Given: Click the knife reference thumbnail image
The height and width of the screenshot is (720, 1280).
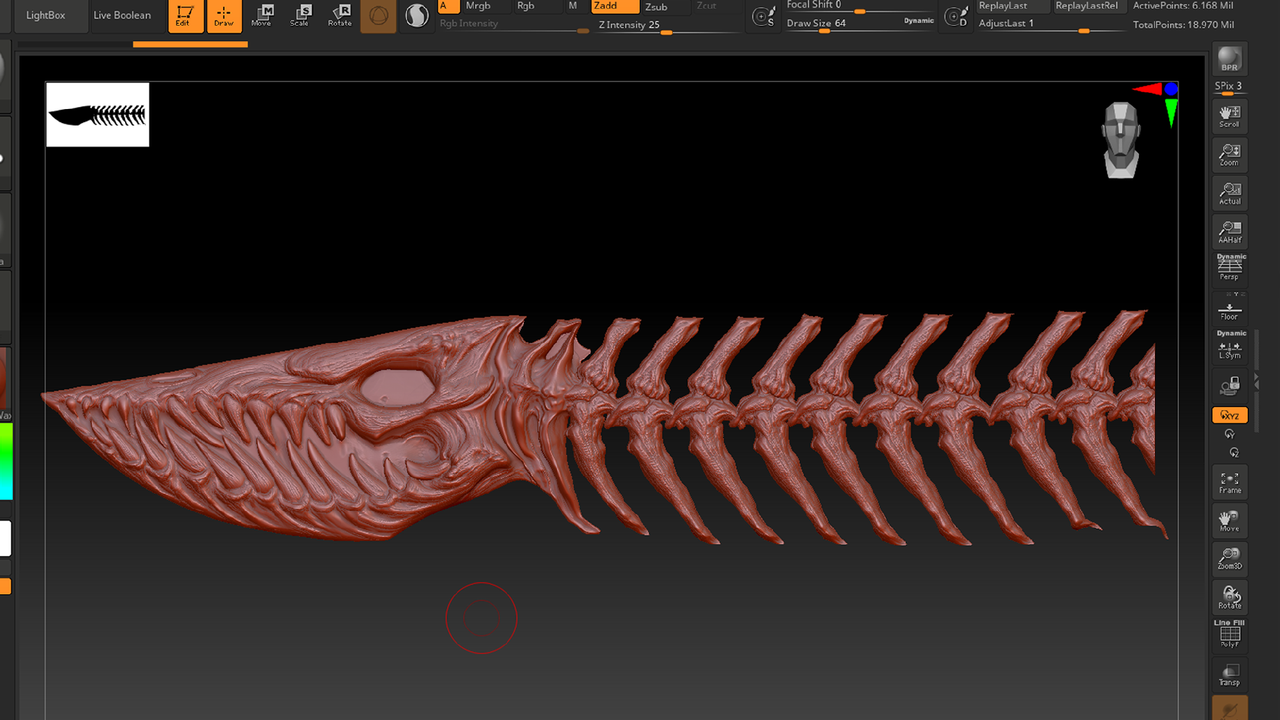Looking at the screenshot, I should [97, 114].
